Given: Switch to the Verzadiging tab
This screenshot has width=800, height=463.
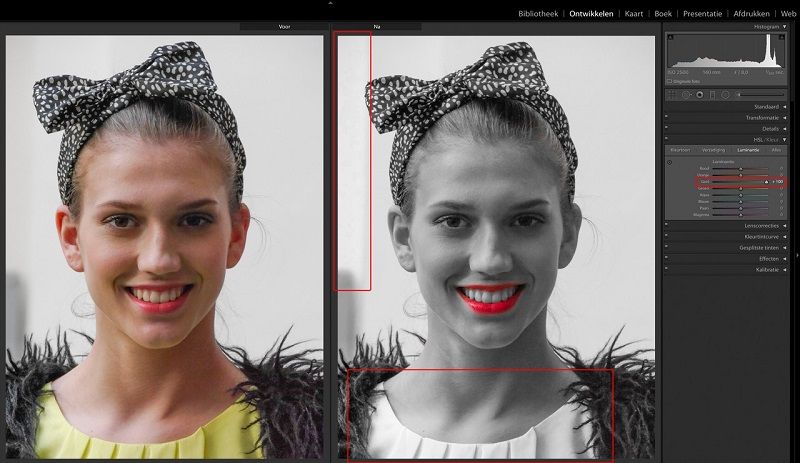Looking at the screenshot, I should 712,150.
